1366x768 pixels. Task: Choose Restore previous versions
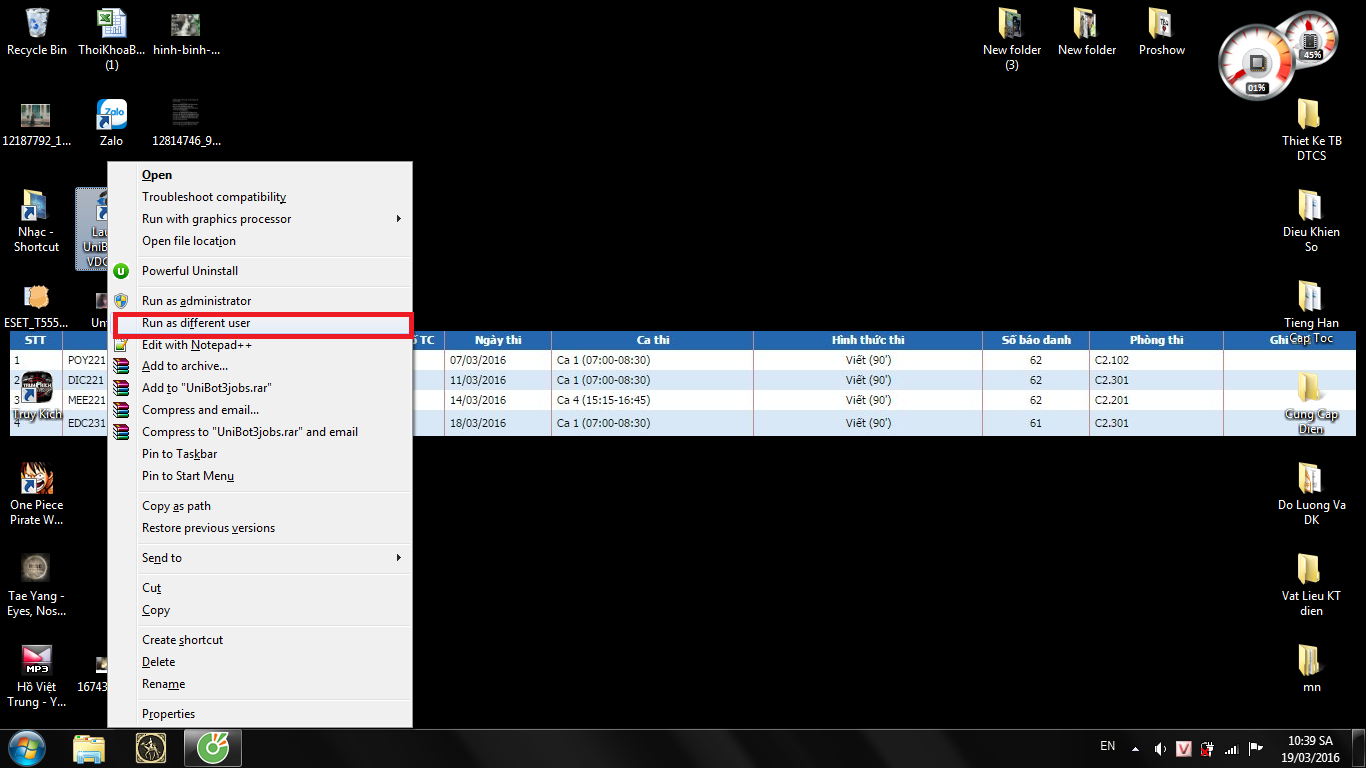tap(260, 528)
